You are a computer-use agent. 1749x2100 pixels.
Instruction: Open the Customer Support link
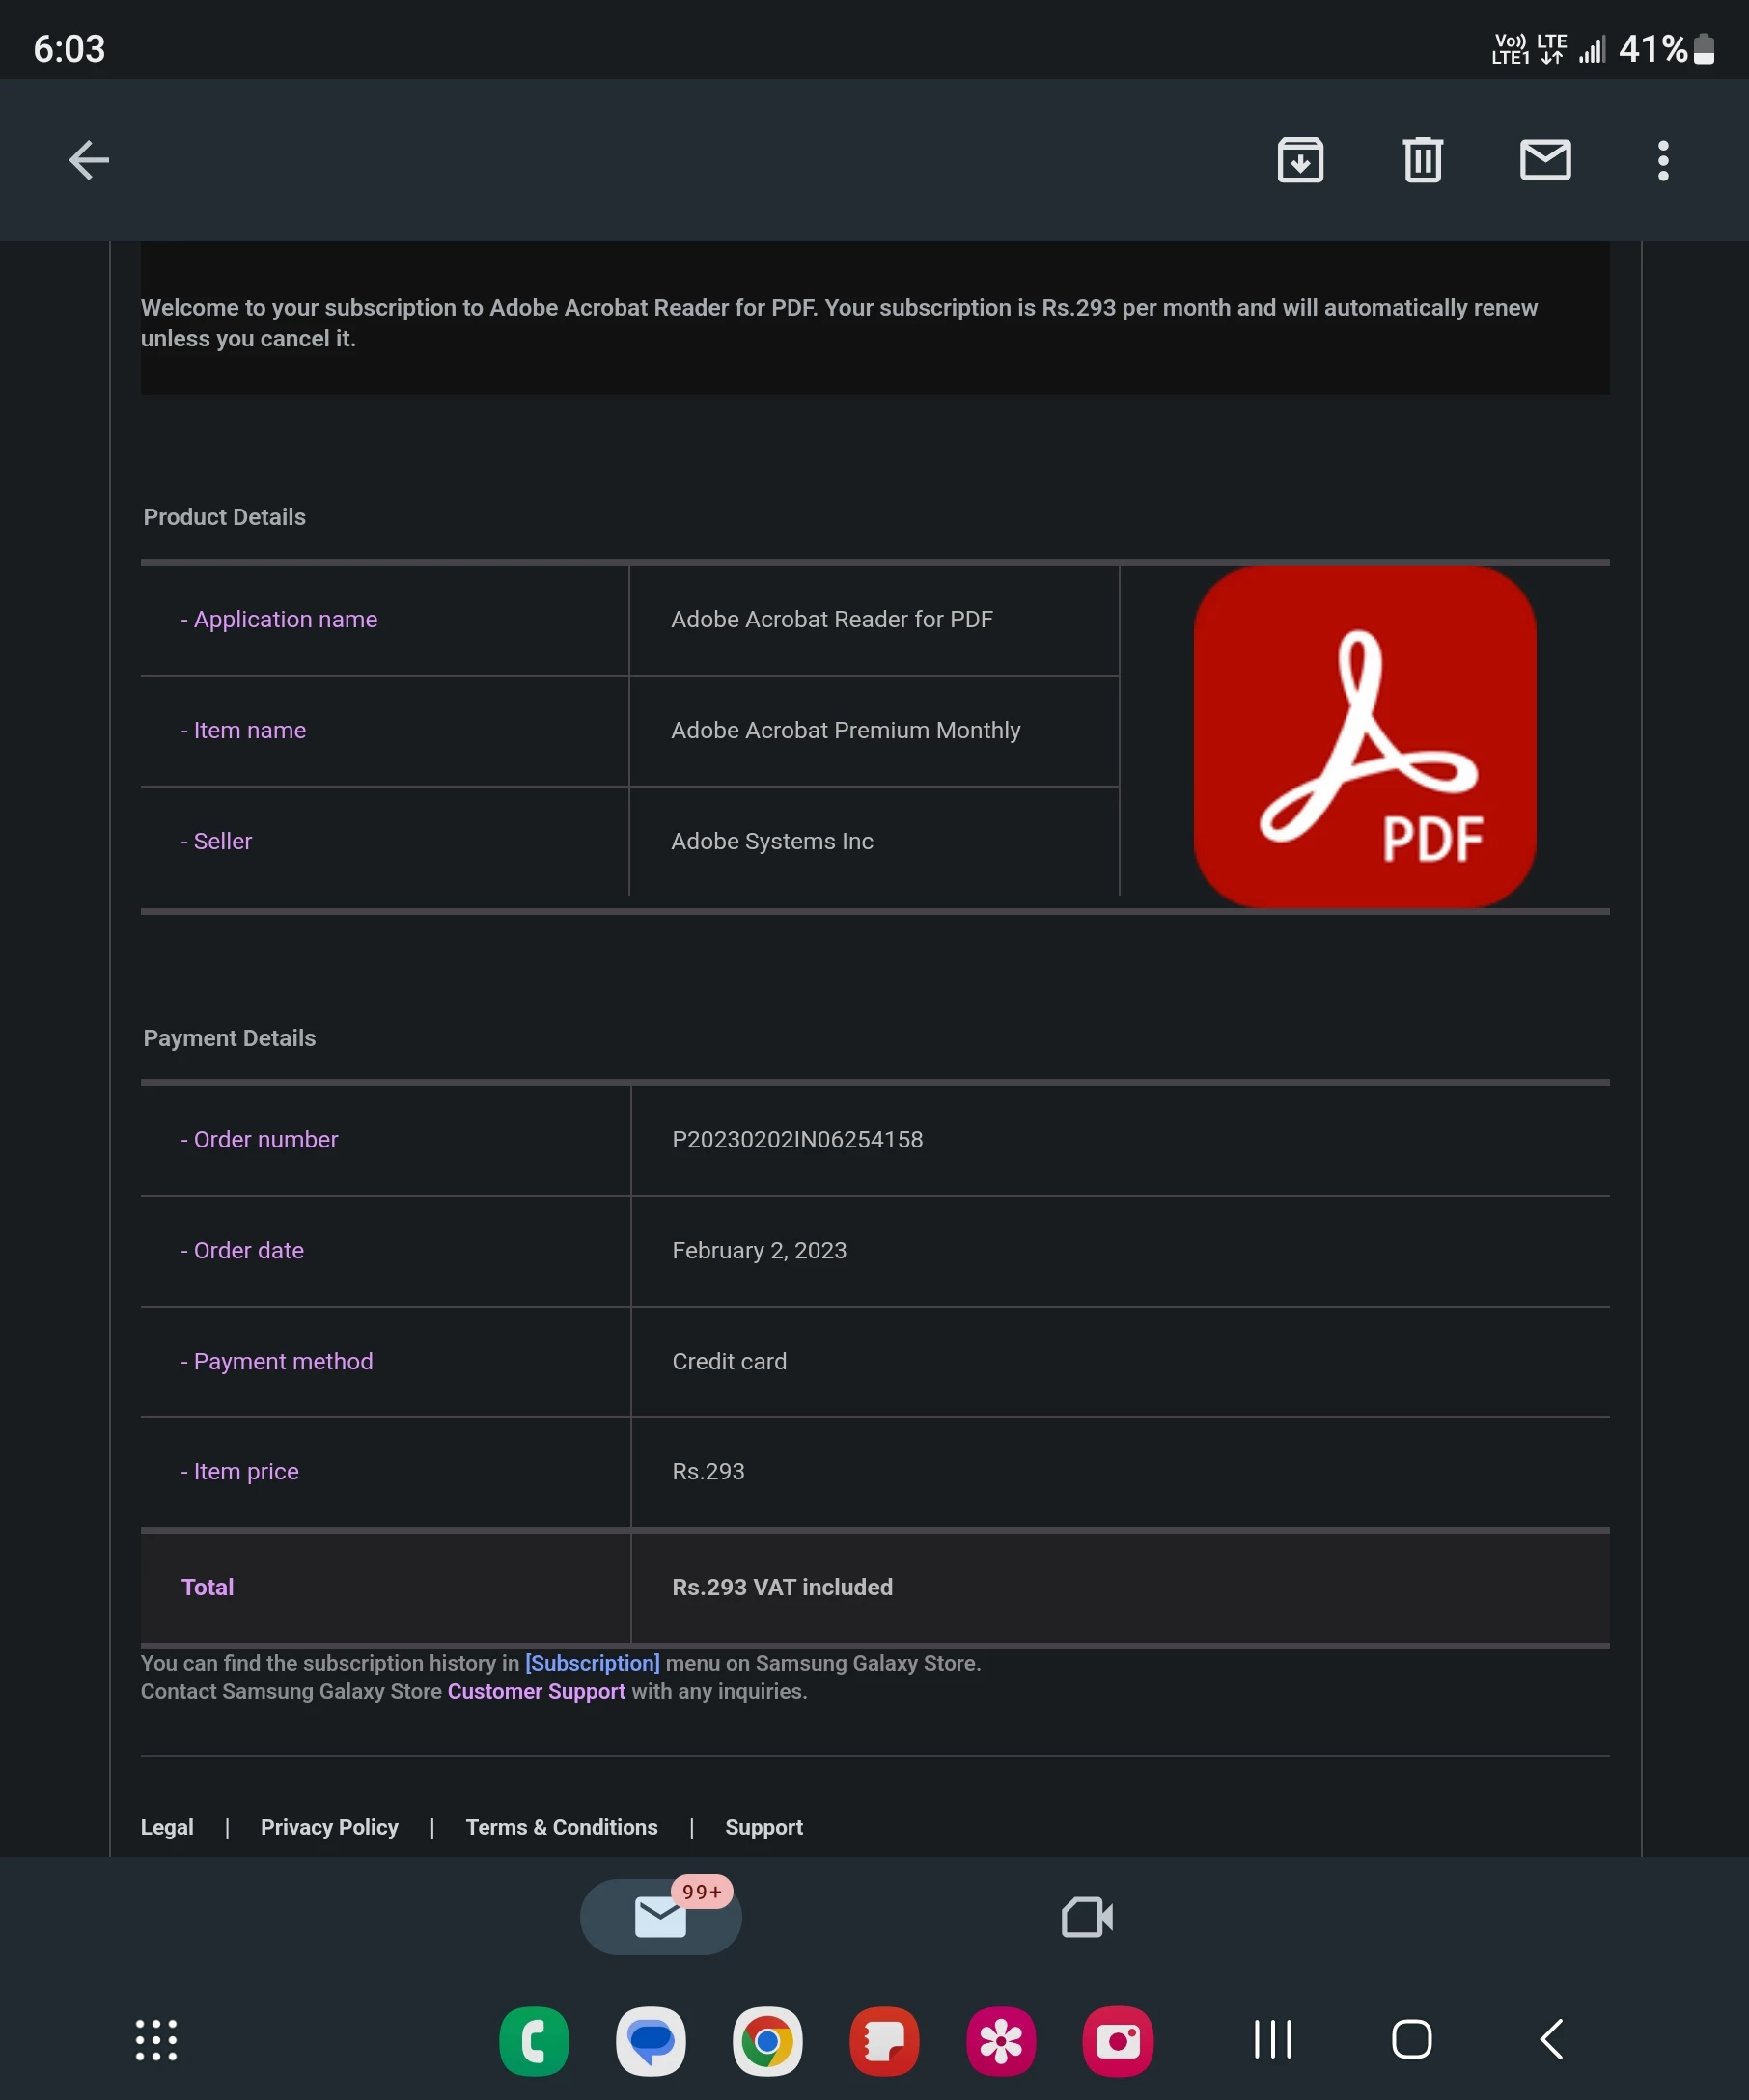tap(536, 1690)
